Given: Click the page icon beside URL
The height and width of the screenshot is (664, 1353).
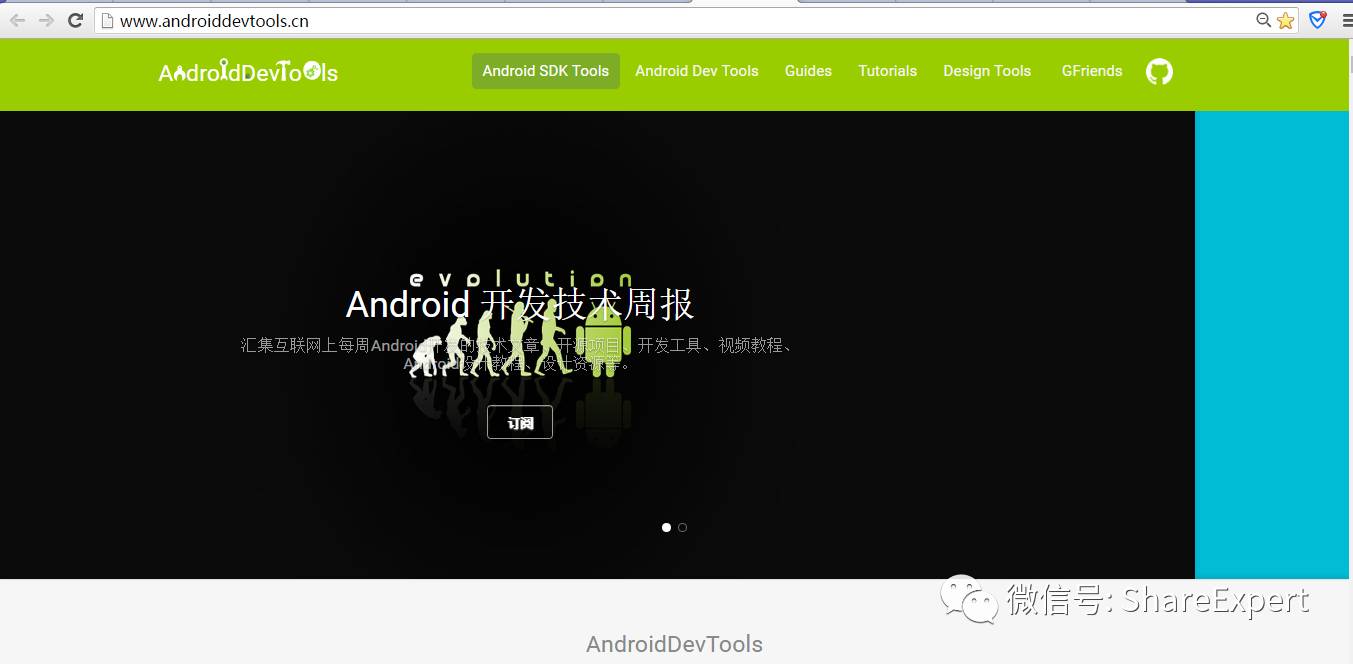Looking at the screenshot, I should [x=107, y=20].
